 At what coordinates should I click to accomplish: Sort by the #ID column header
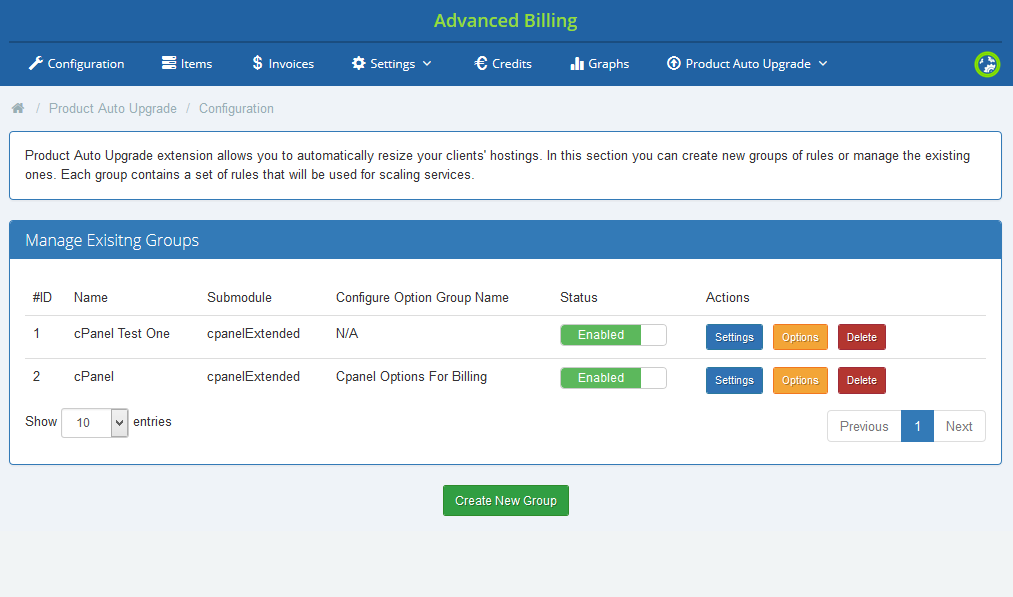[x=42, y=297]
